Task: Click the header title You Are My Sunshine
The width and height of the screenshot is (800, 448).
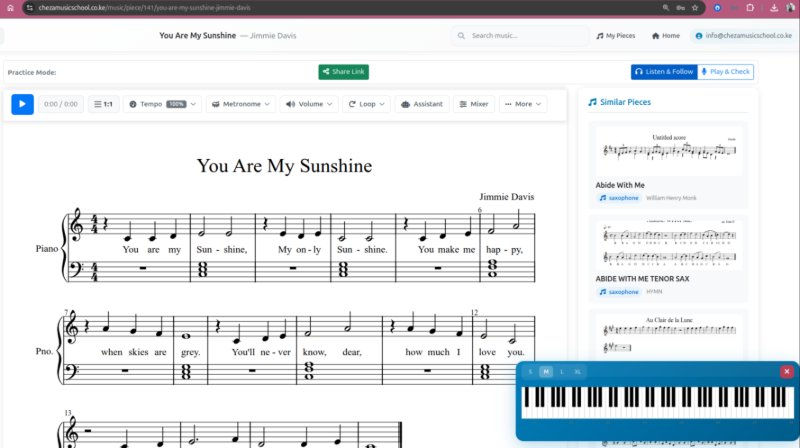Action: [x=197, y=36]
